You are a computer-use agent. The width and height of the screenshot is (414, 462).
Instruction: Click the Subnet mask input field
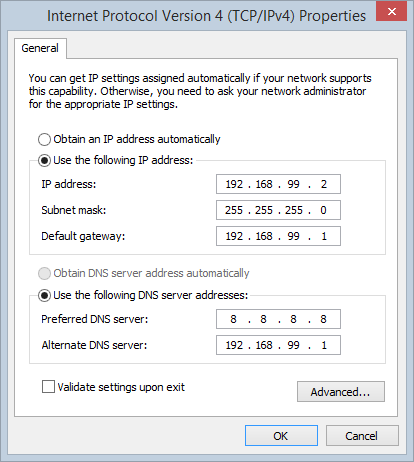tap(278, 210)
